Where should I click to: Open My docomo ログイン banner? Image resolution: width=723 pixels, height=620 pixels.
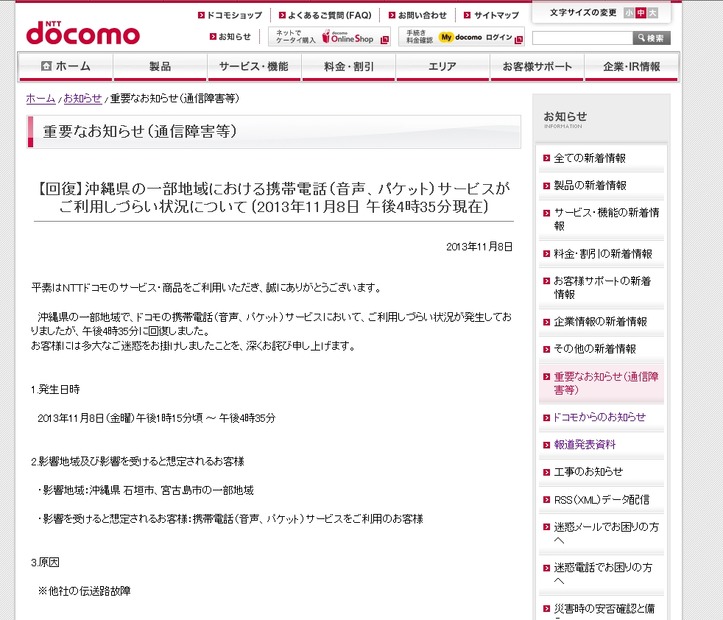(461, 36)
